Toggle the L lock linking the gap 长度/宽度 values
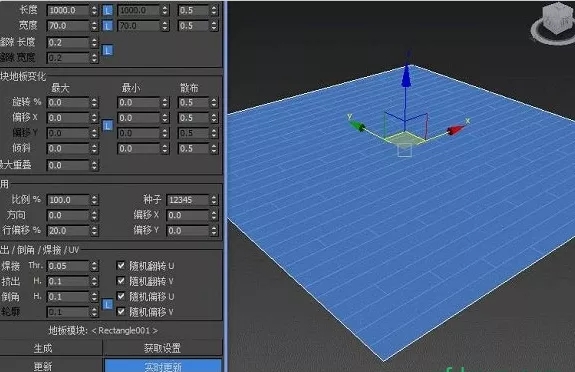Viewport: 575px width, 372px height. click(x=107, y=50)
